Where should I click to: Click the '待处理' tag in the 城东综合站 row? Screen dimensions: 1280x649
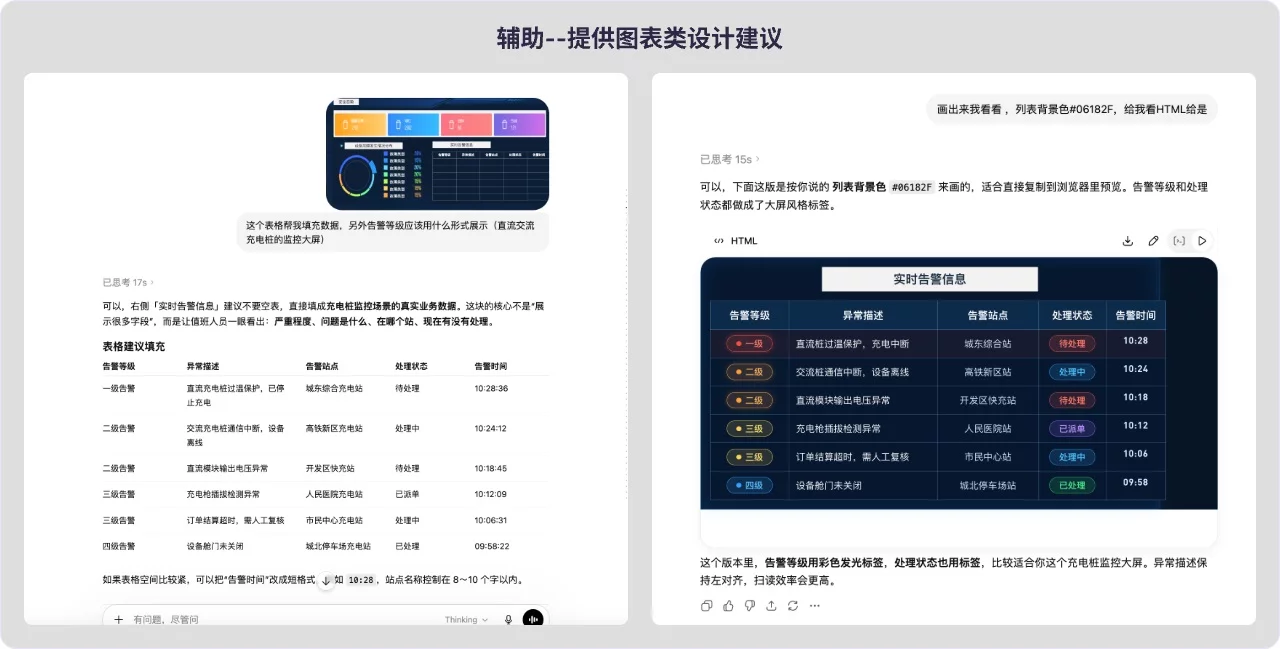1072,344
